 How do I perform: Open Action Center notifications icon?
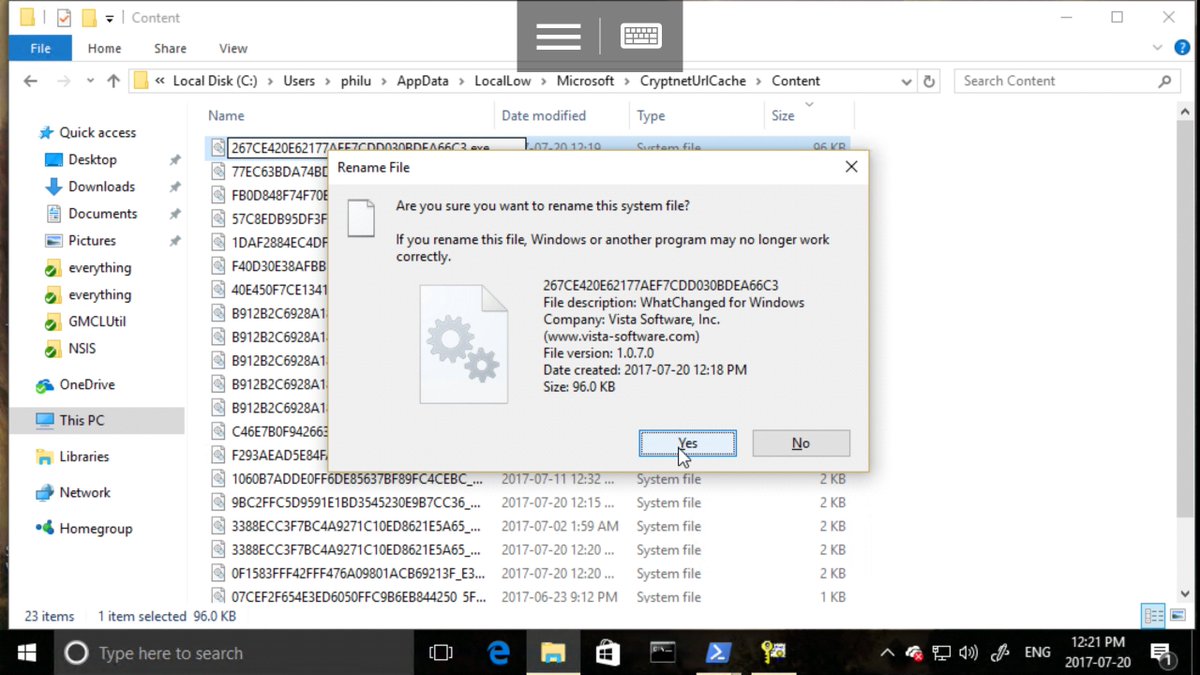[x=1162, y=654]
